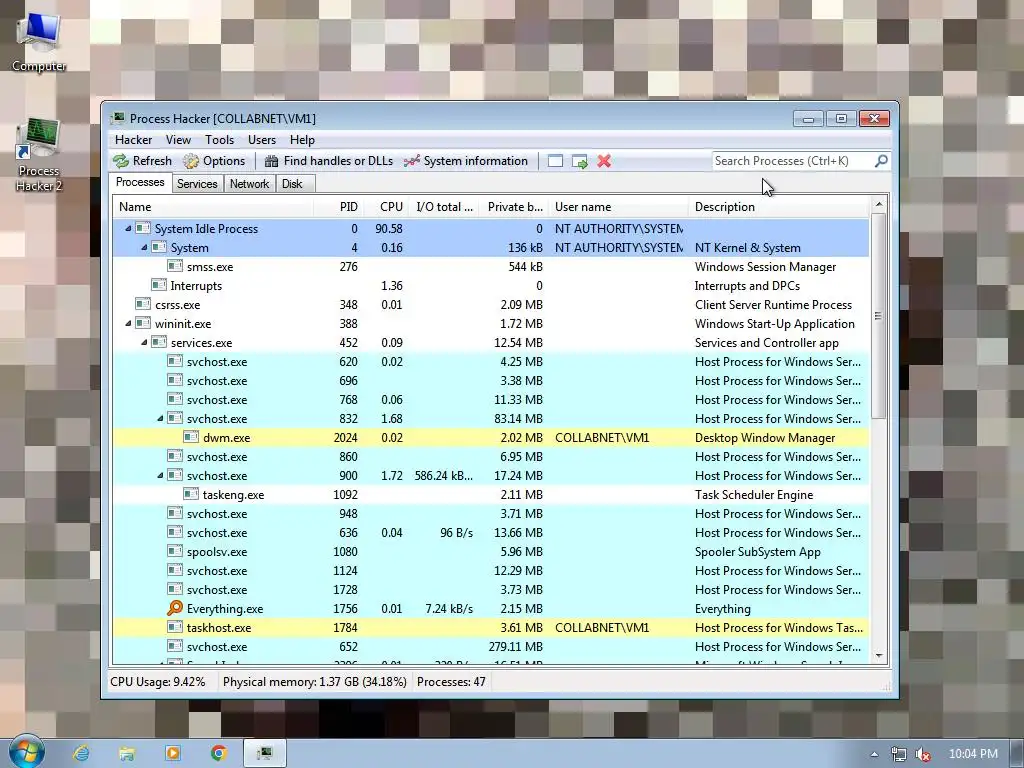Click the red X terminate window icon
1024x768 pixels.
604,161
